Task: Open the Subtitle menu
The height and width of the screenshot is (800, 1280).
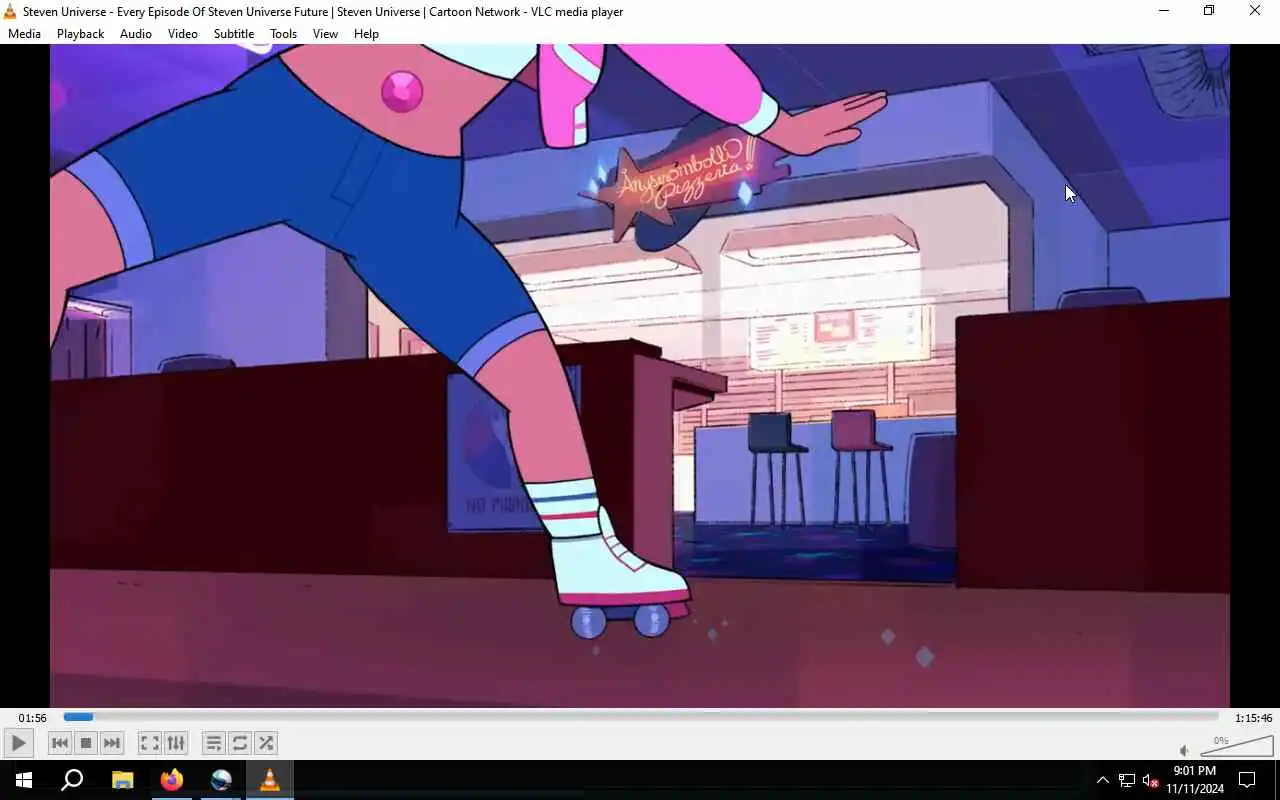Action: pyautogui.click(x=234, y=34)
